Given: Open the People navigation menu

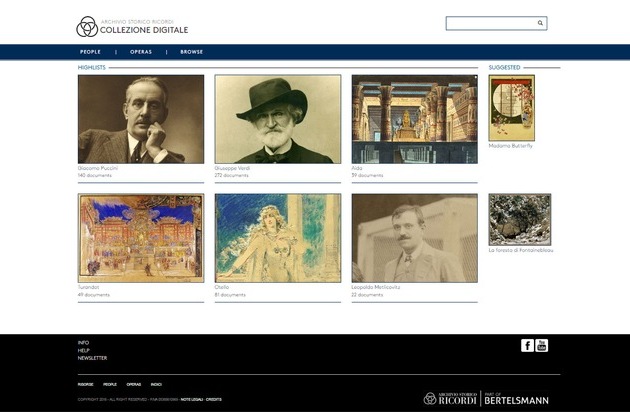Looking at the screenshot, I should [x=90, y=51].
